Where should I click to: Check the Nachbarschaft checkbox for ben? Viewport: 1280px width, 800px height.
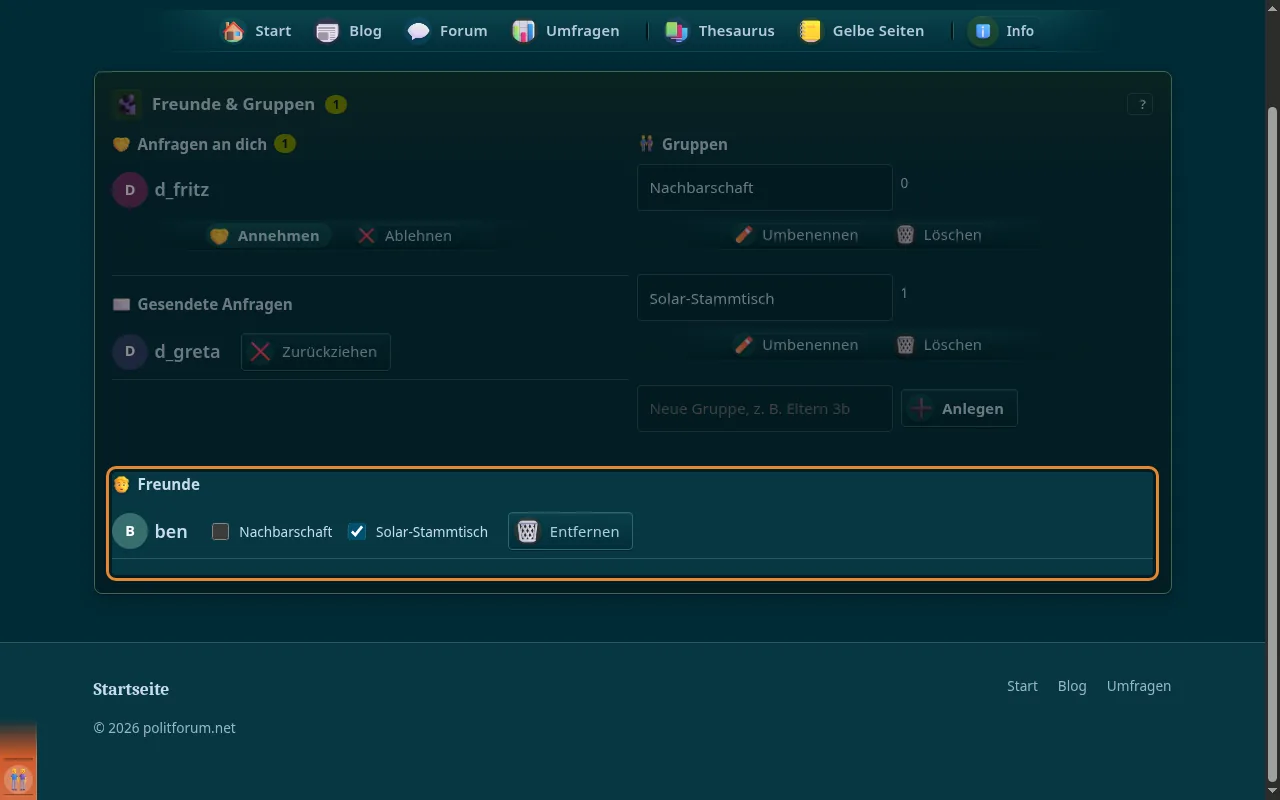click(x=221, y=532)
